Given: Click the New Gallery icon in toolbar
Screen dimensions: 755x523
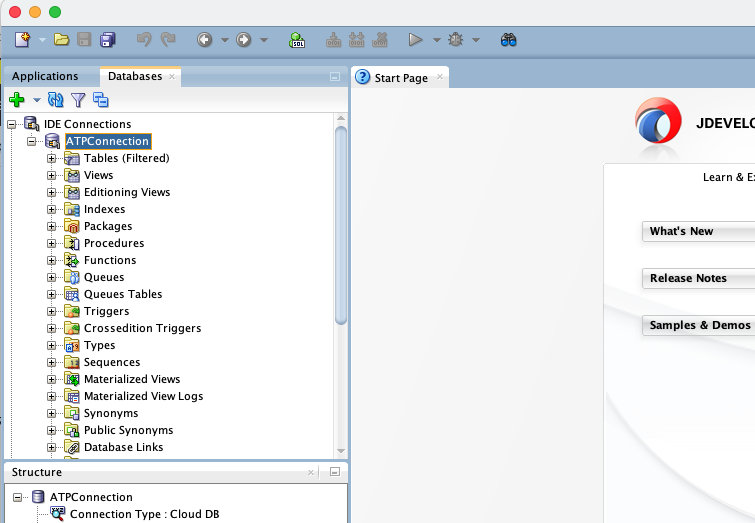Looking at the screenshot, I should (22, 39).
